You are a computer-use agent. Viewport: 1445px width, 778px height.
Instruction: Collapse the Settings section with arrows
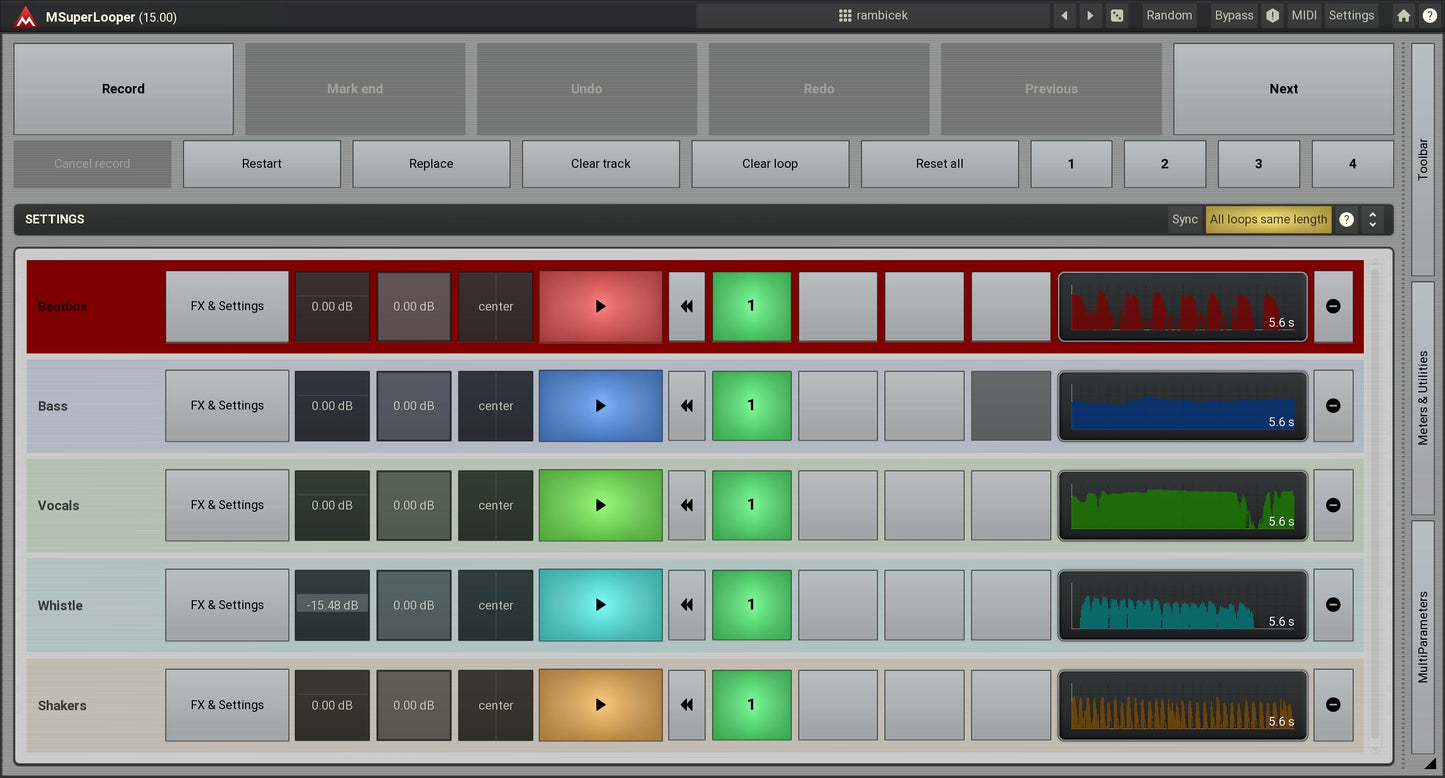coord(1372,220)
